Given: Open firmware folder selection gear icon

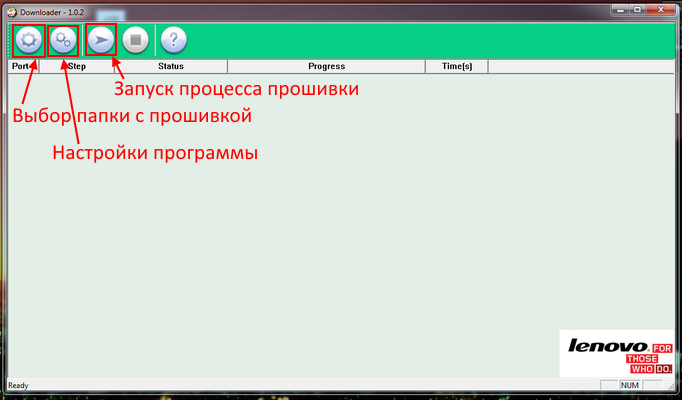Looking at the screenshot, I should [29, 40].
